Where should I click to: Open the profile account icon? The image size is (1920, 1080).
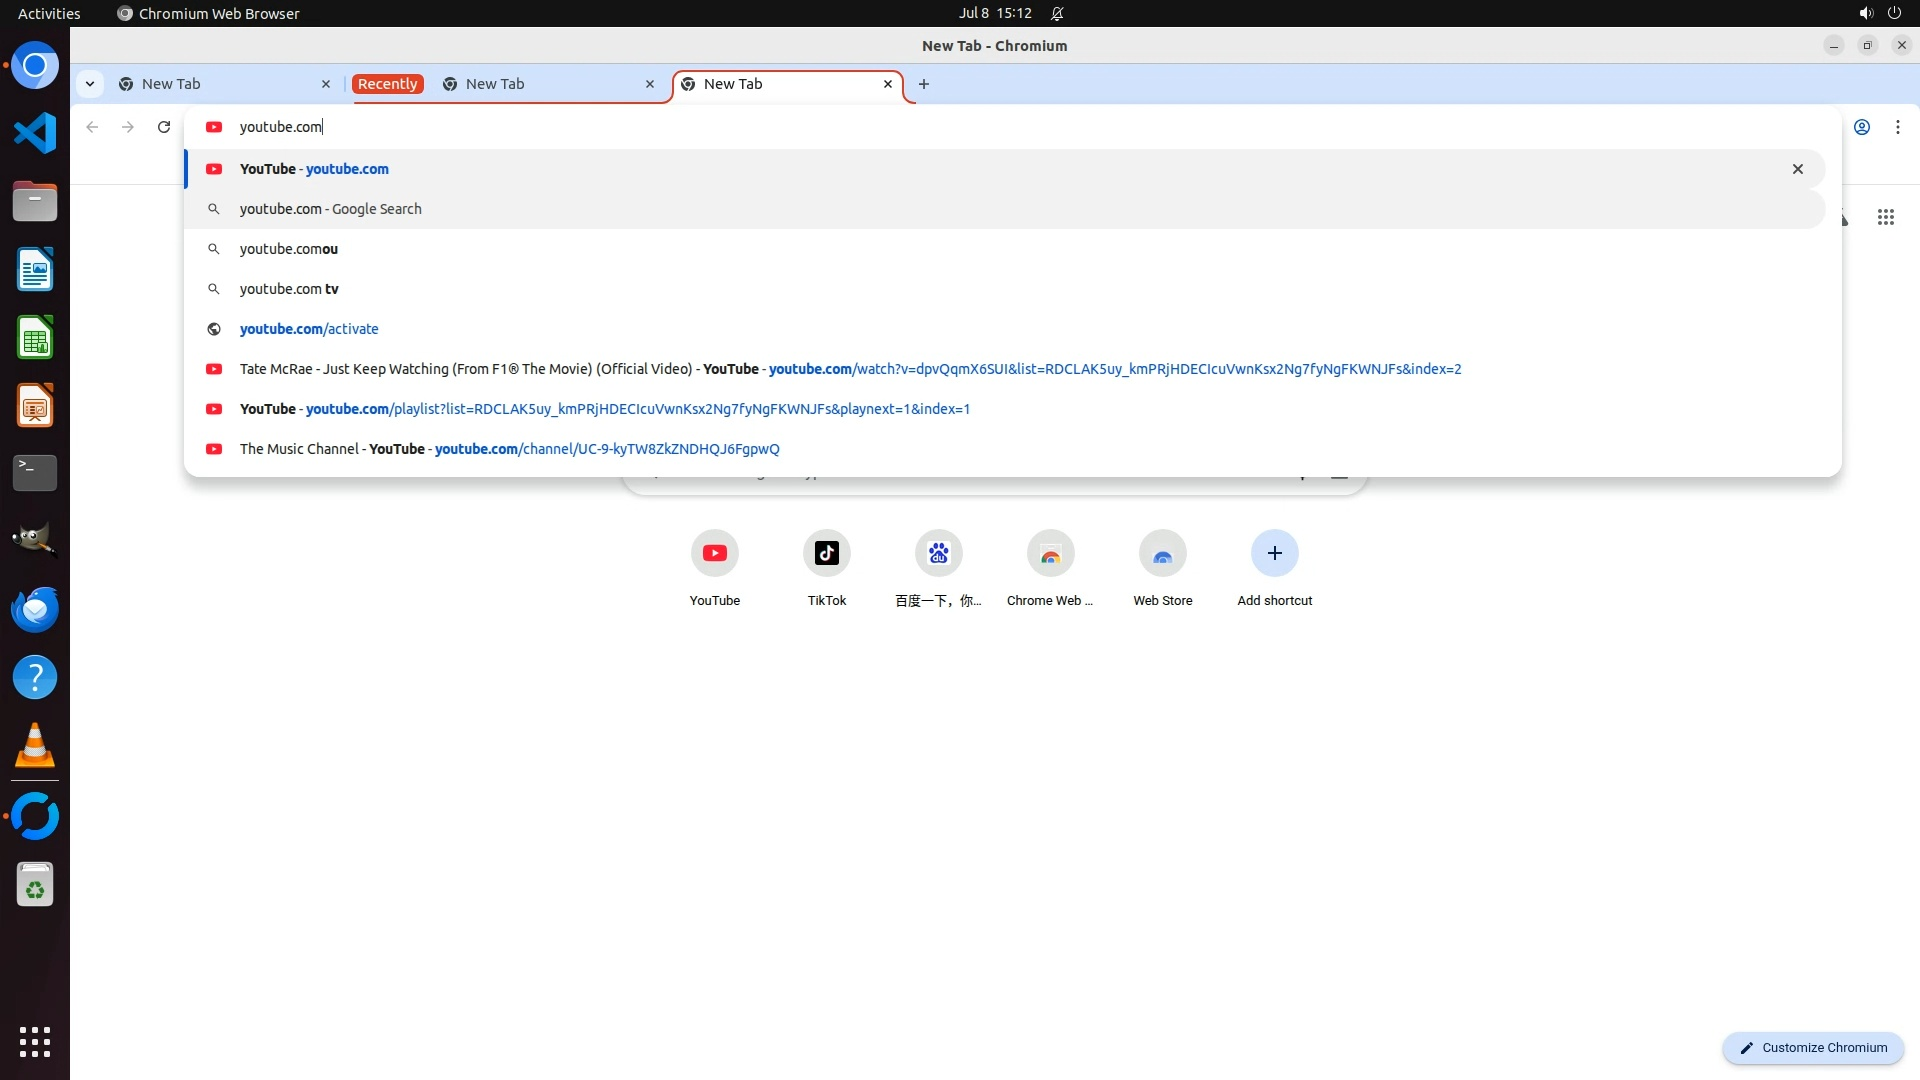pyautogui.click(x=1862, y=127)
